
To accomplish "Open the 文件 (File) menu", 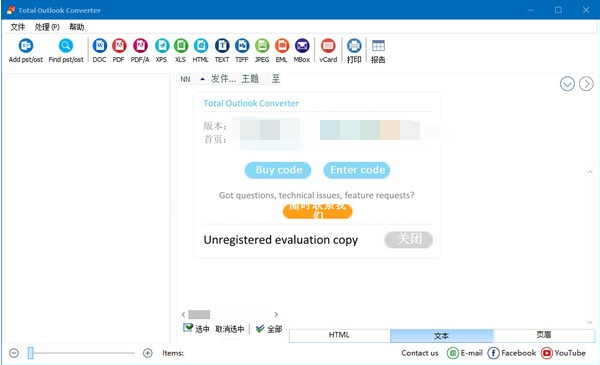I will click(x=18, y=27).
